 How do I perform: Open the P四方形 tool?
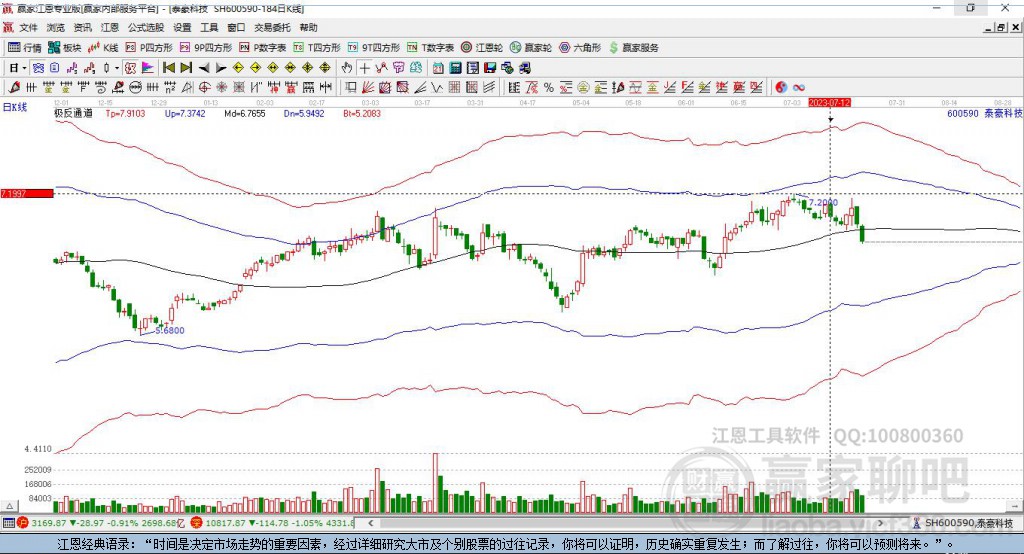pyautogui.click(x=149, y=48)
